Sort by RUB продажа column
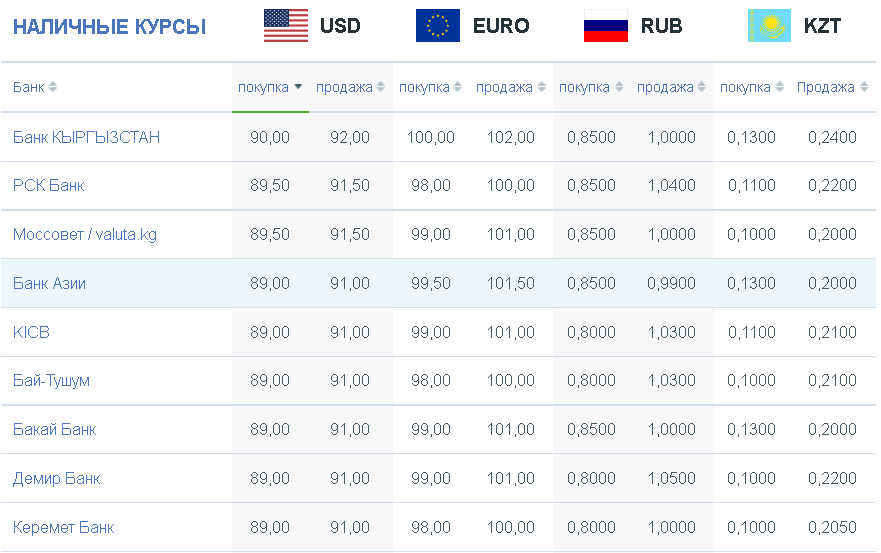Screen dimensions: 881x553 701,87
